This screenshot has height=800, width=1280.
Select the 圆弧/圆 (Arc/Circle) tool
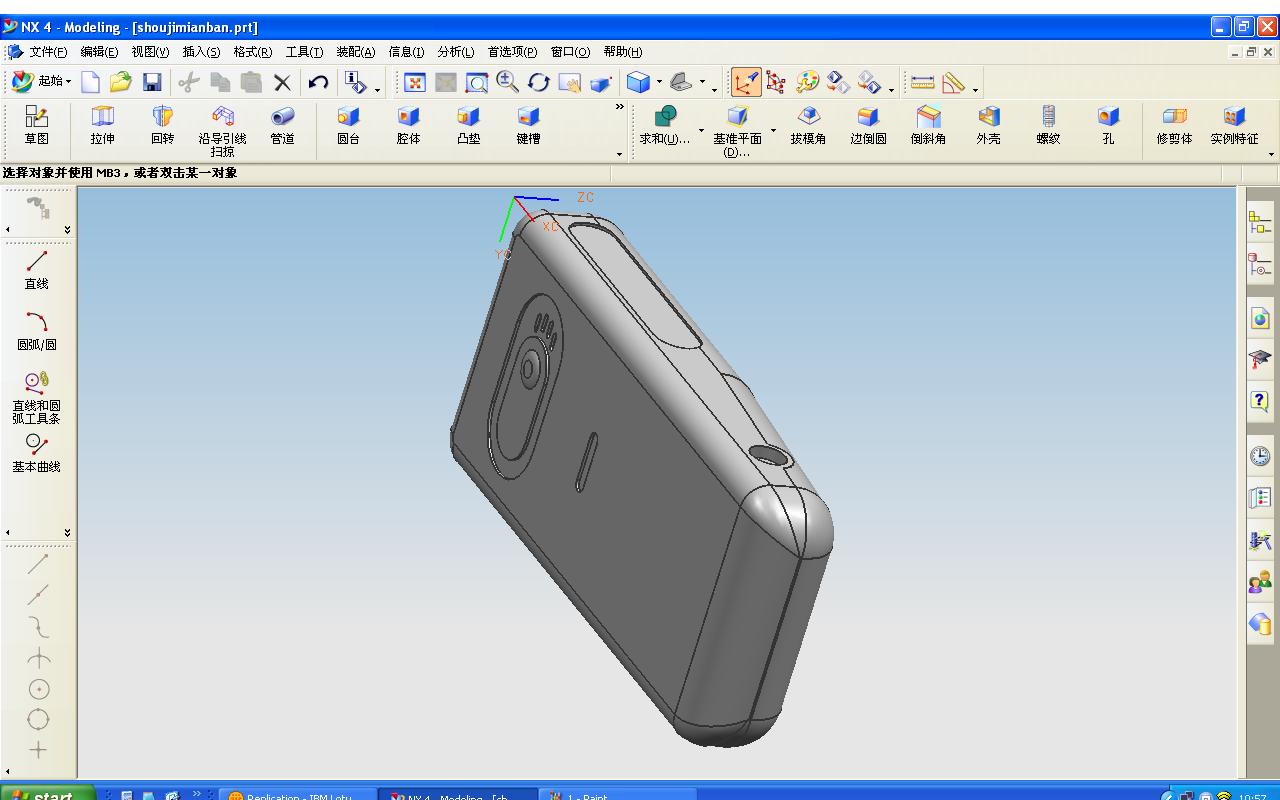coord(37,331)
